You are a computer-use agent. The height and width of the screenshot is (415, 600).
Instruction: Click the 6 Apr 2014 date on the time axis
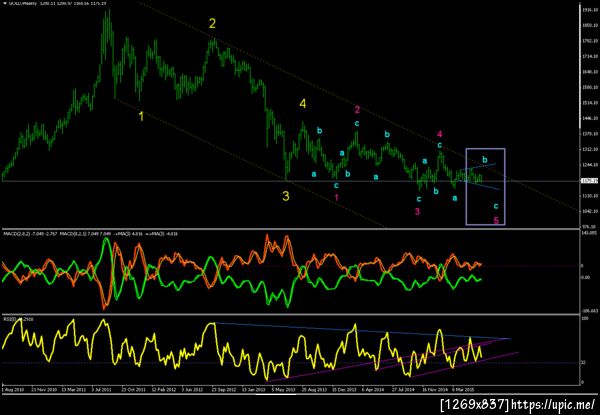tap(372, 389)
